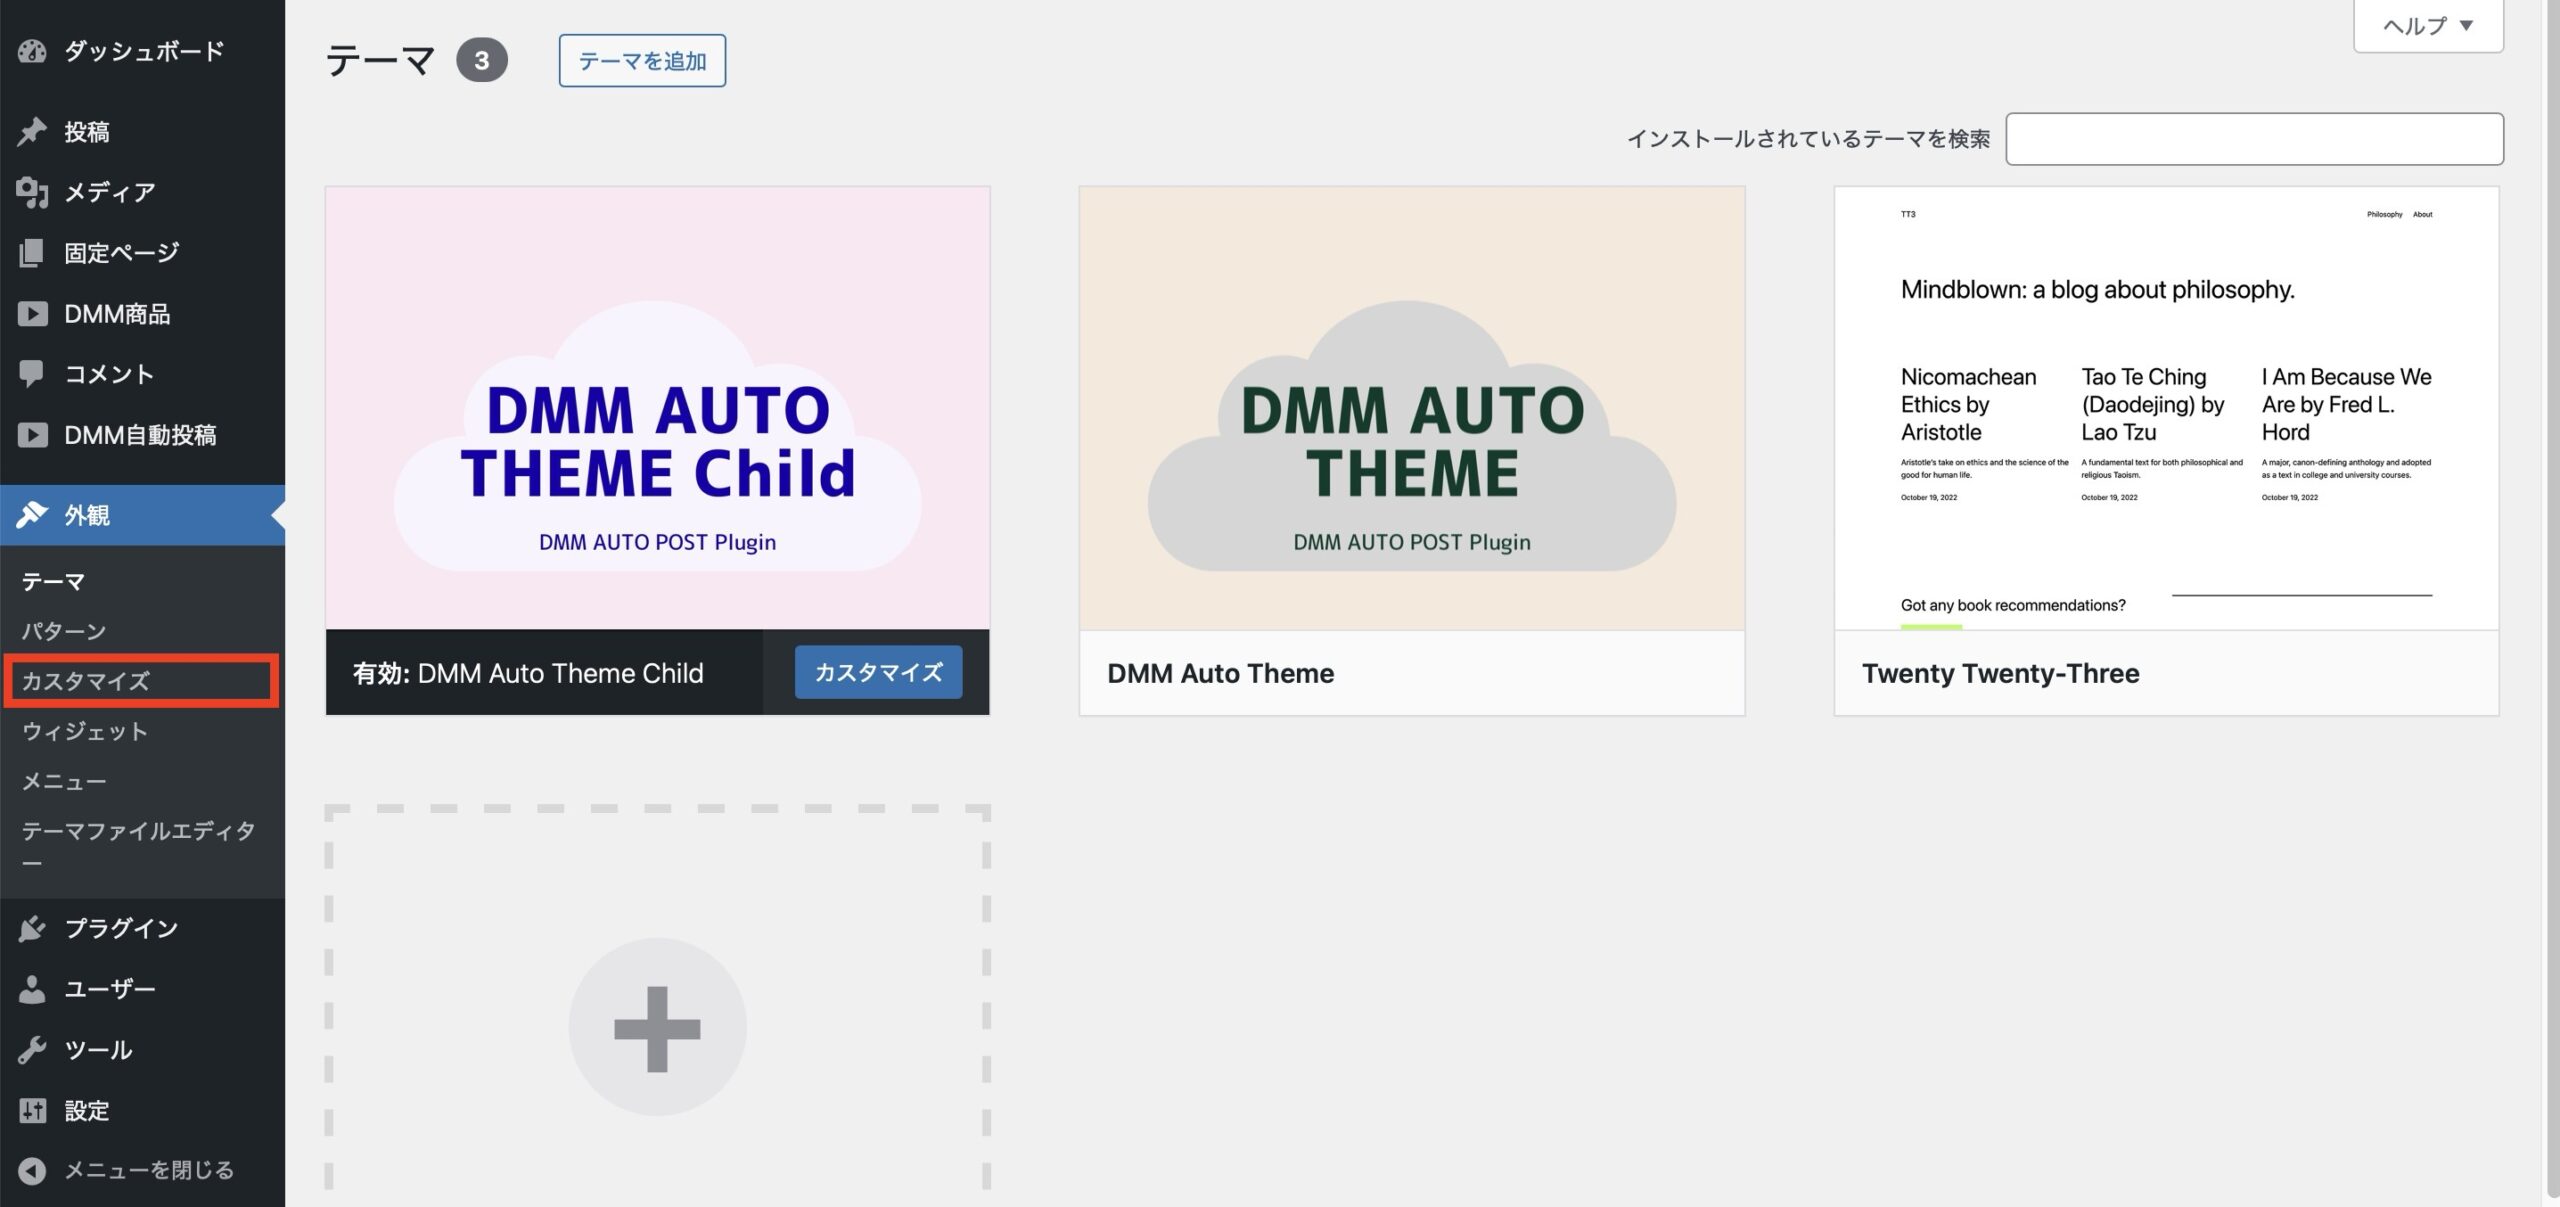Click the pushpin icon for 投稿

[32, 132]
